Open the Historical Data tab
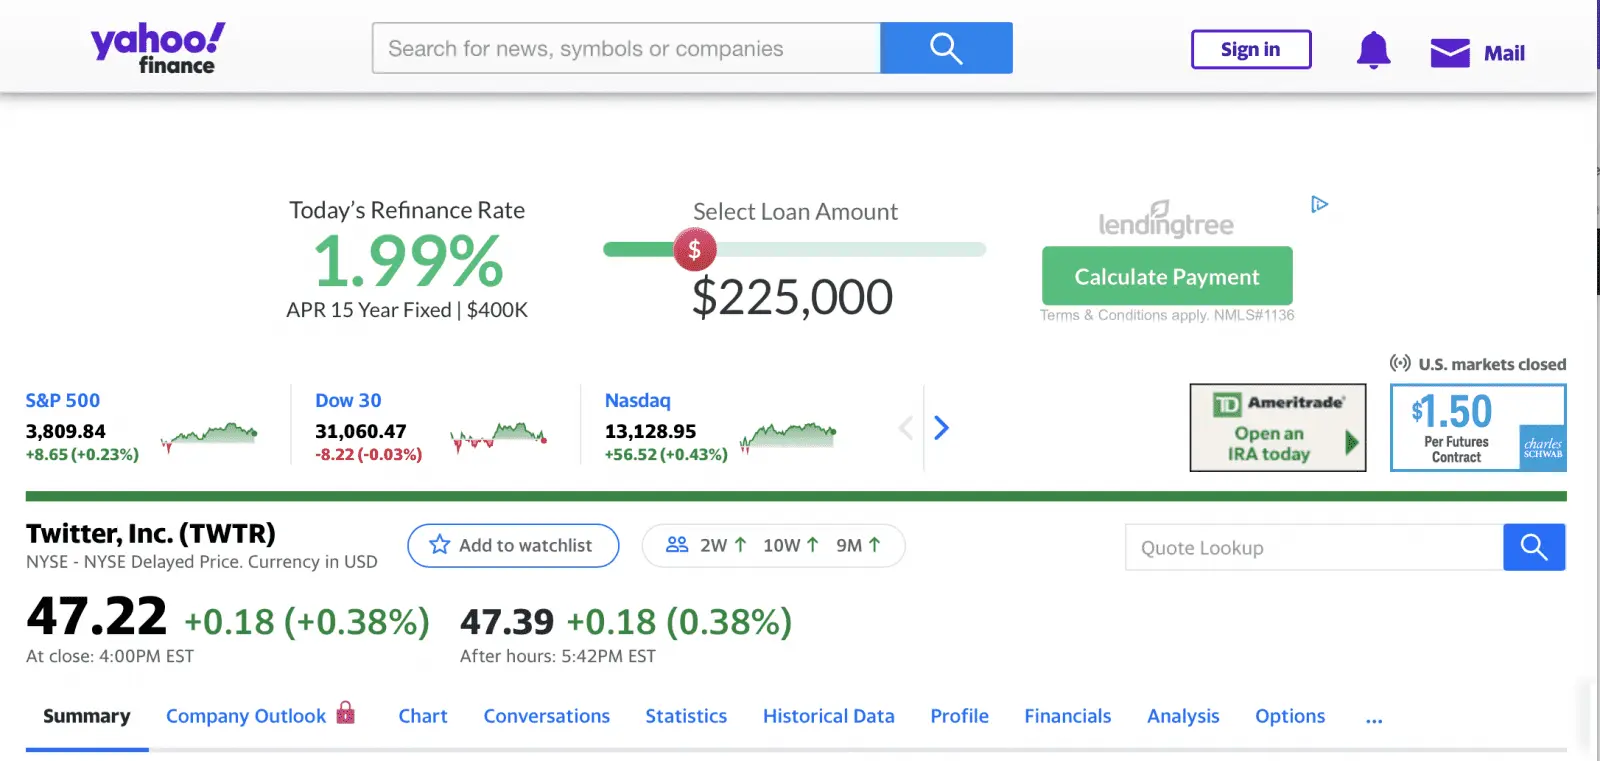Screen dimensions: 1600x761 (828, 716)
